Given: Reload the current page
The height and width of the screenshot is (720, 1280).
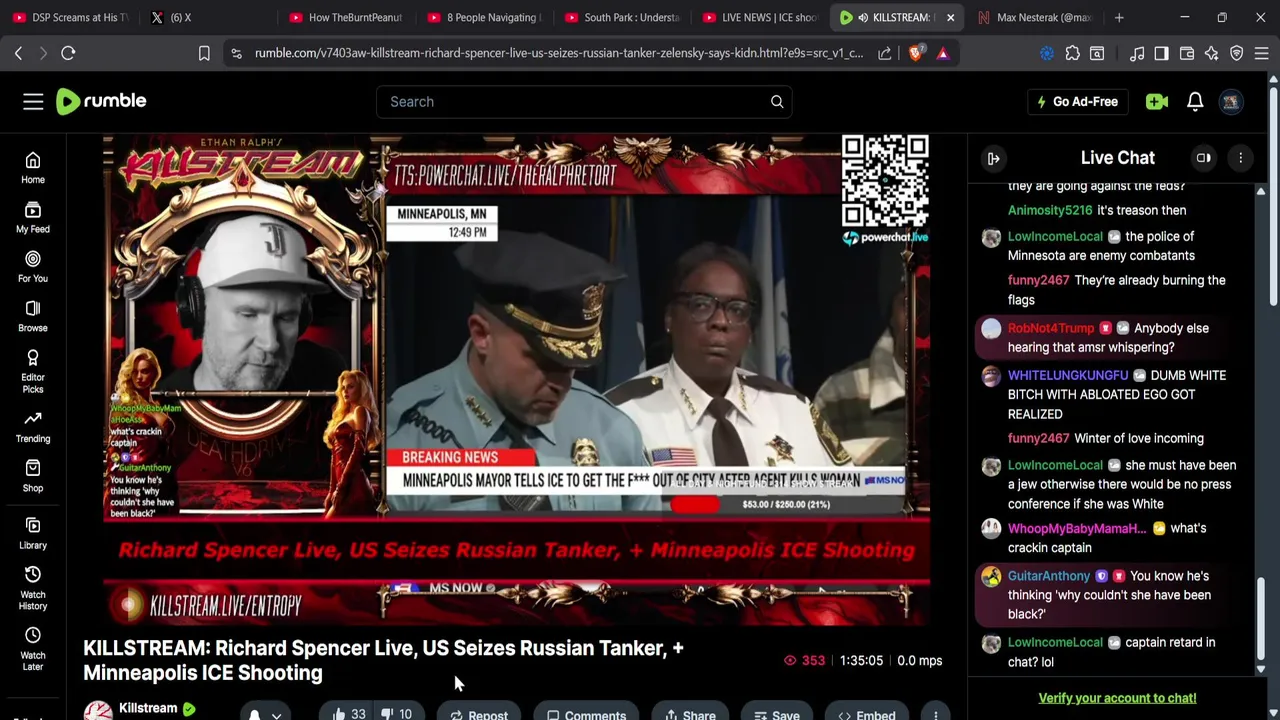Looking at the screenshot, I should (68, 53).
